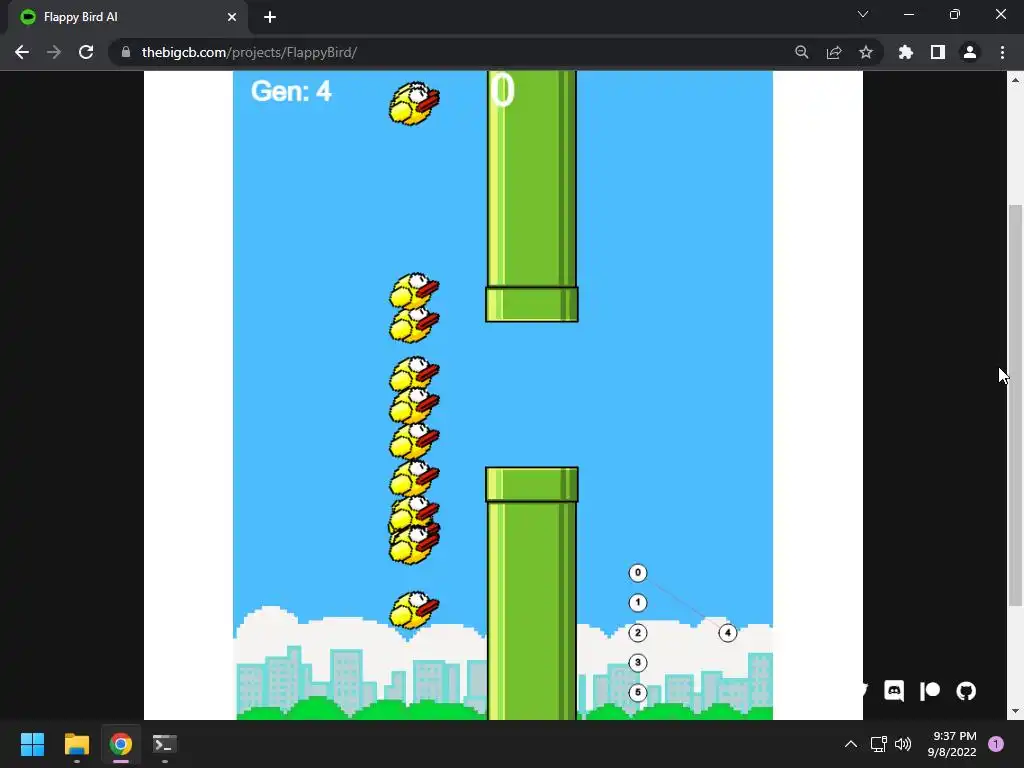Click the browser forward arrow
The image size is (1024, 768).
54,52
